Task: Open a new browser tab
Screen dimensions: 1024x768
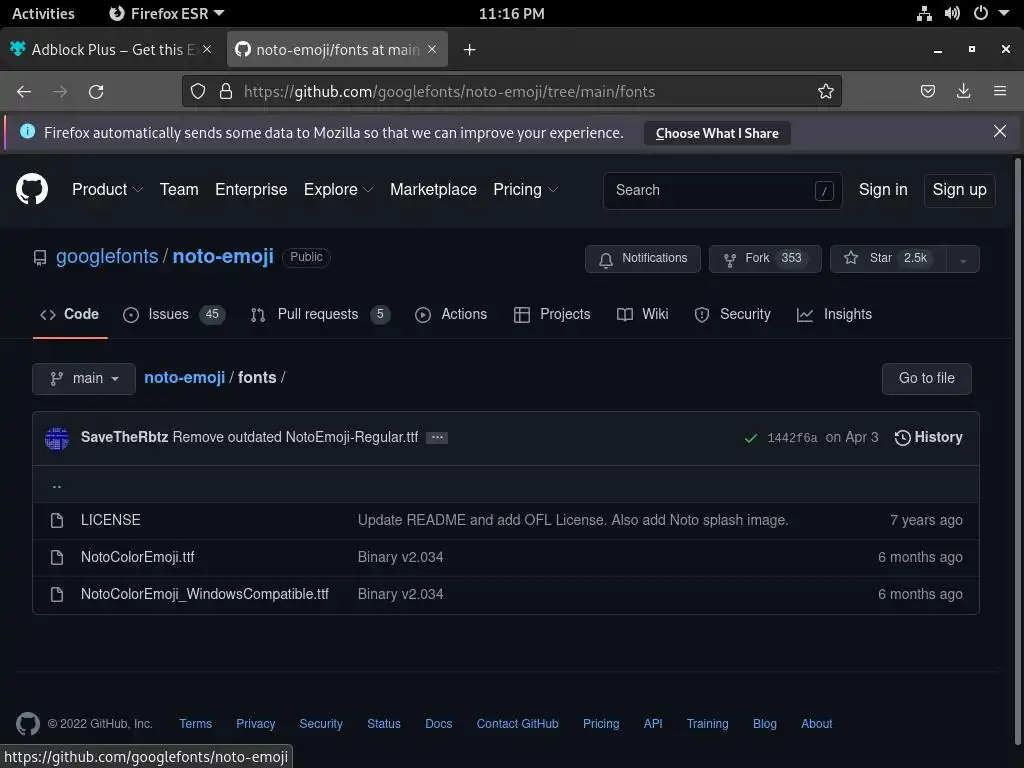Action: (470, 50)
